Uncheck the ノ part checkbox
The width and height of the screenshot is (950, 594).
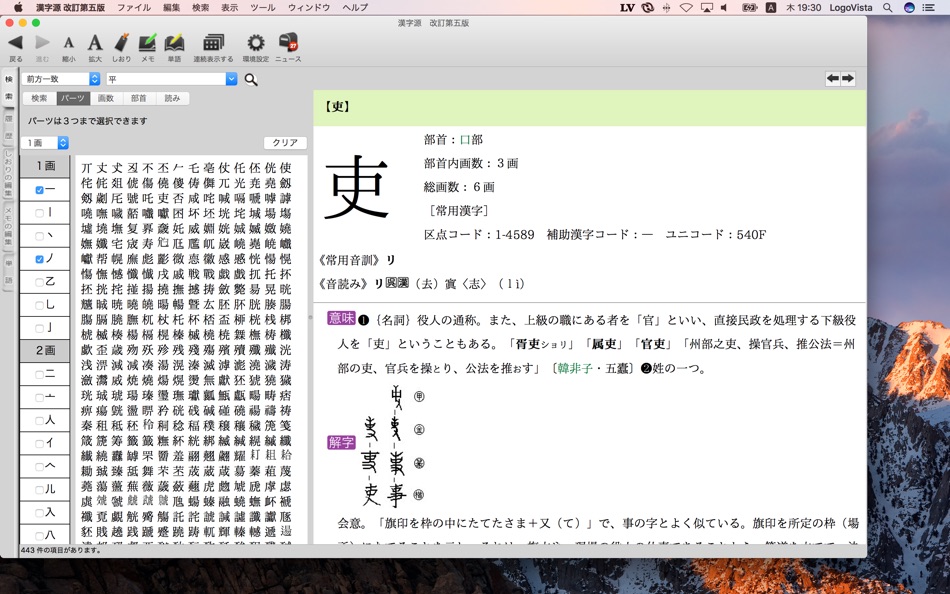click(x=39, y=259)
